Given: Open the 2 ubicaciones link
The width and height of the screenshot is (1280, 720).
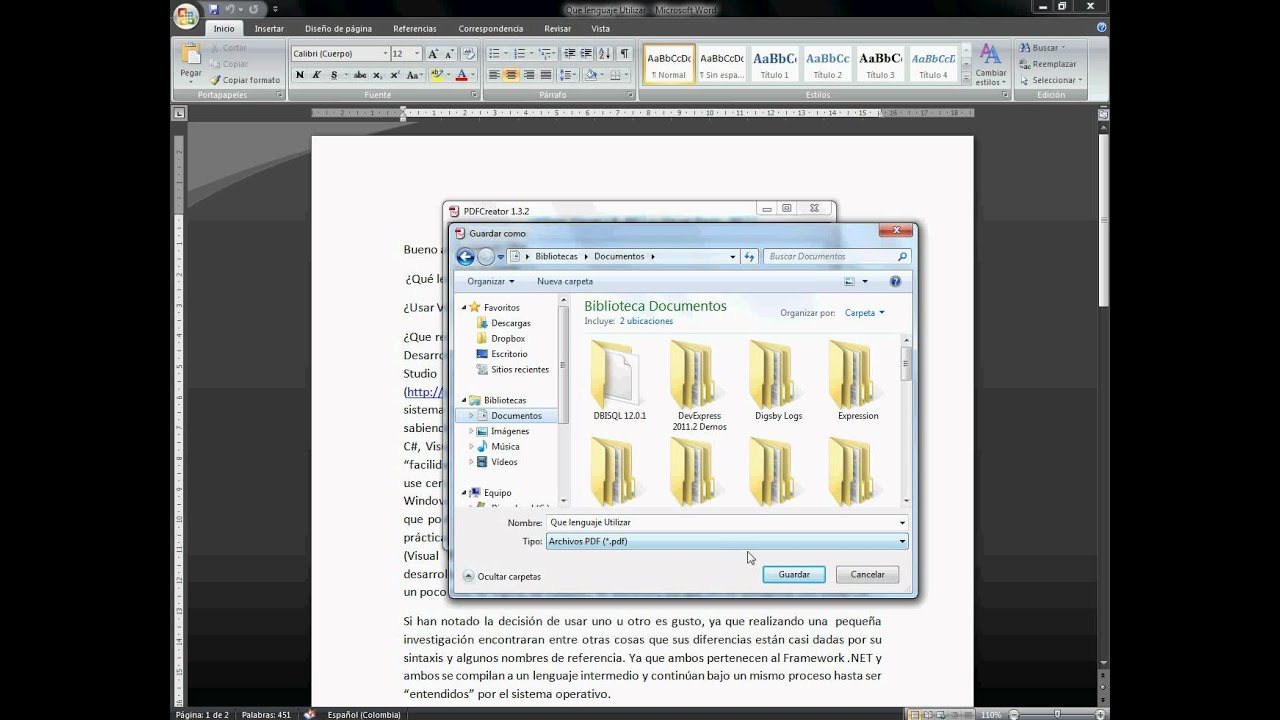Looking at the screenshot, I should click(x=646, y=321).
